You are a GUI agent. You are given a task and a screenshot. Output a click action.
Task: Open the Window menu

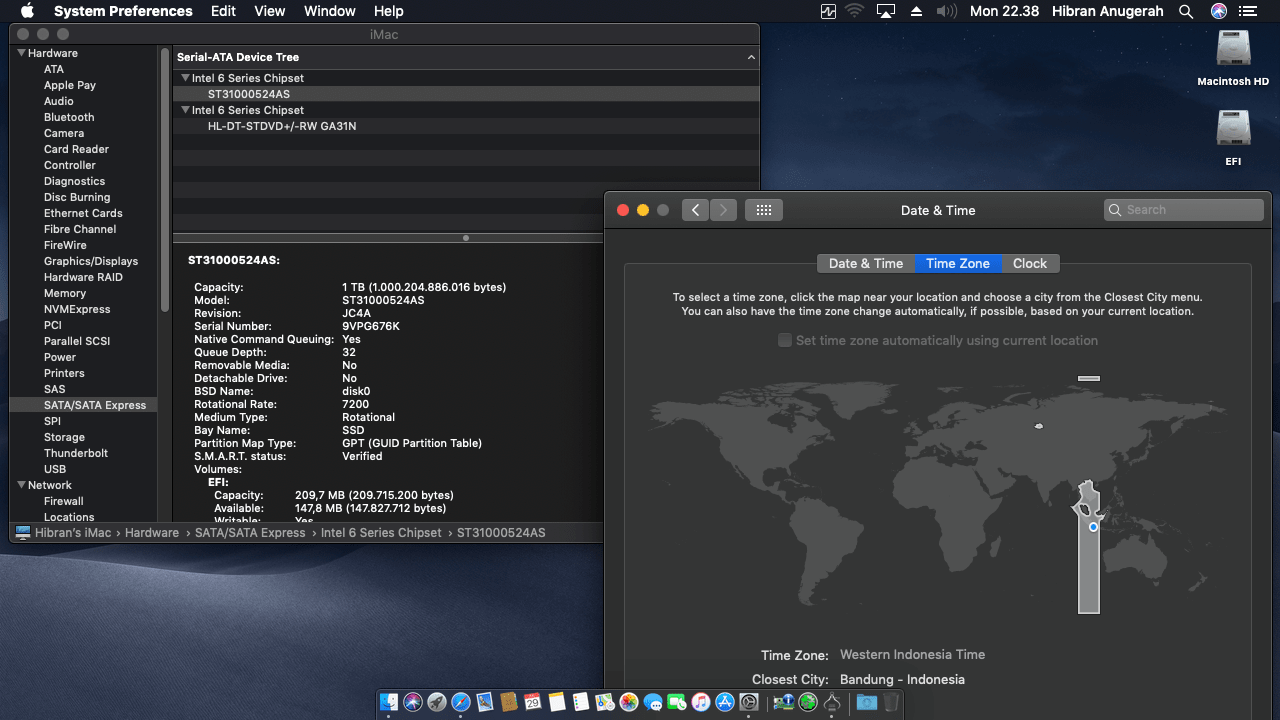tap(329, 11)
